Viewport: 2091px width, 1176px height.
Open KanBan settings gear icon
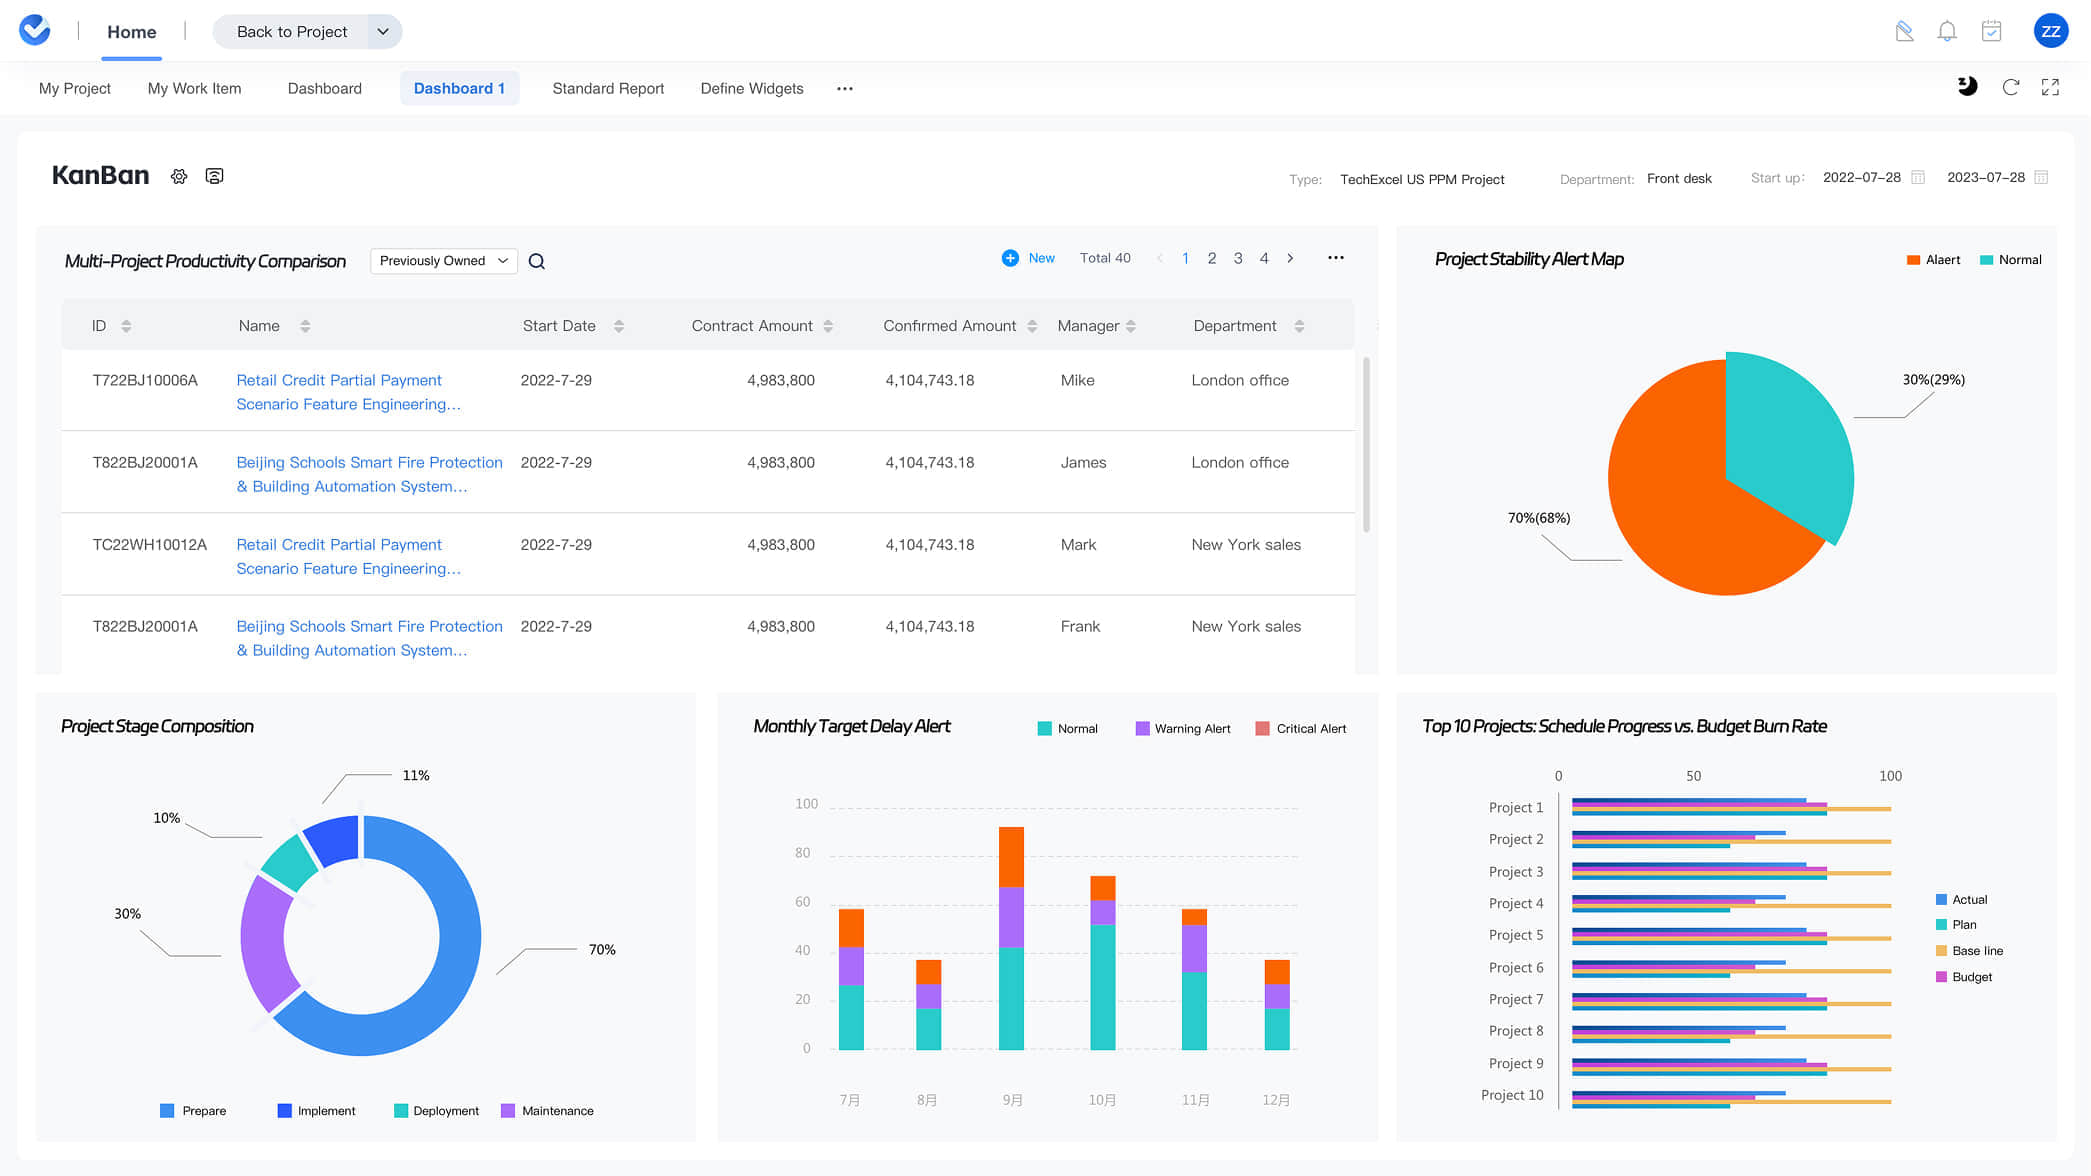[179, 176]
